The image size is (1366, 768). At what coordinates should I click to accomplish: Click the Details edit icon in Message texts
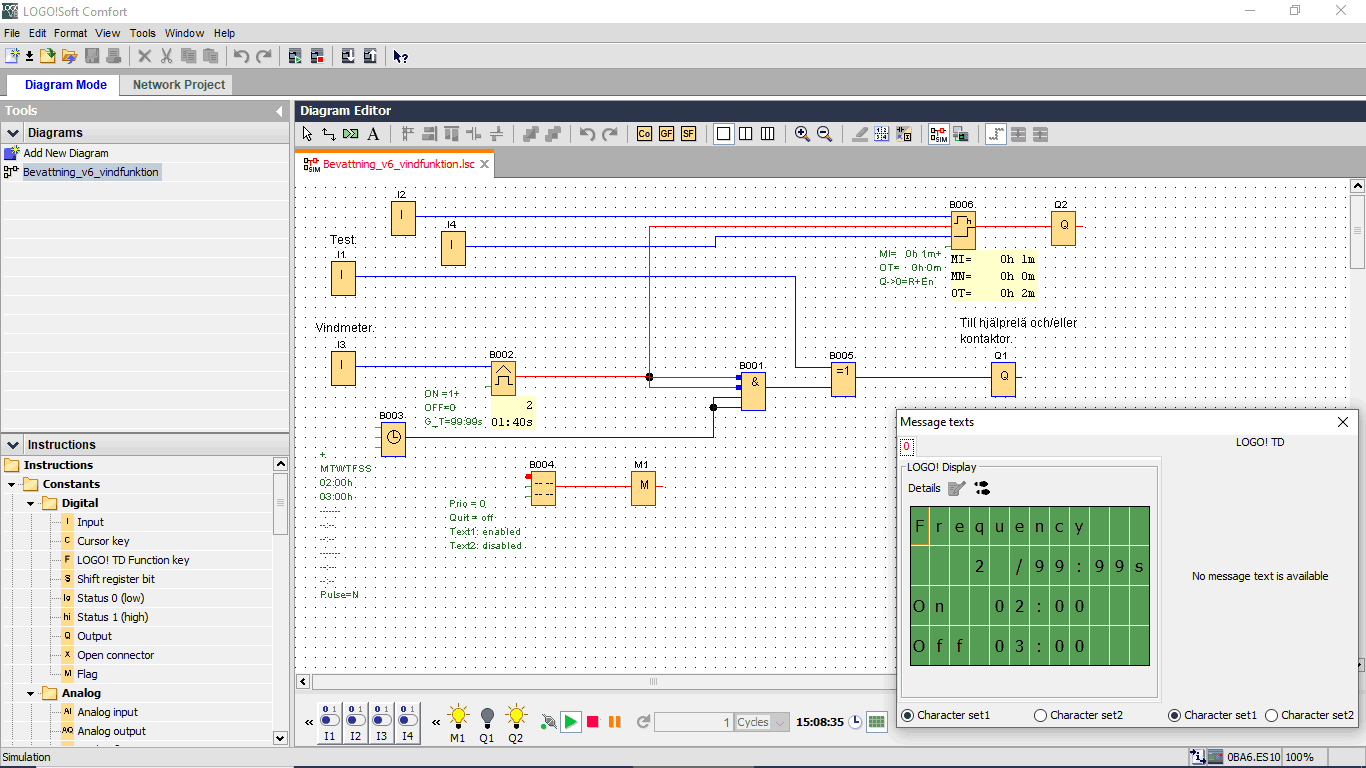coord(957,488)
